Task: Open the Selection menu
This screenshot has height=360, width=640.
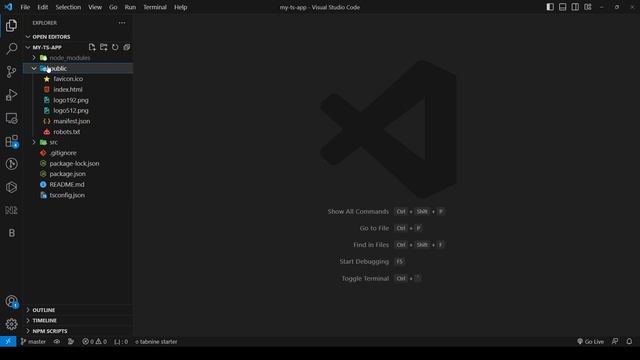Action: pos(68,7)
